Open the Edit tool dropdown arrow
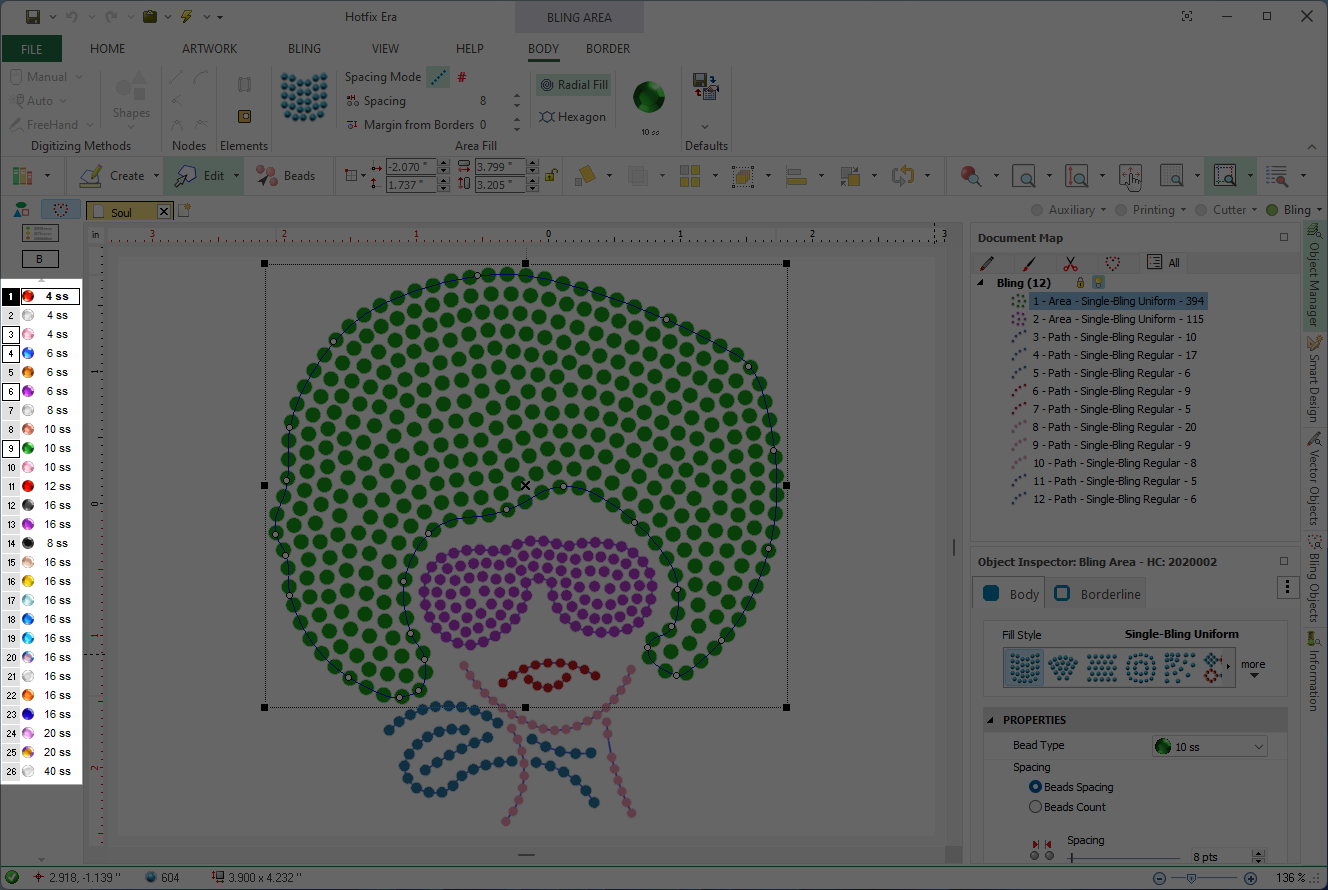1328x890 pixels. tap(237, 176)
